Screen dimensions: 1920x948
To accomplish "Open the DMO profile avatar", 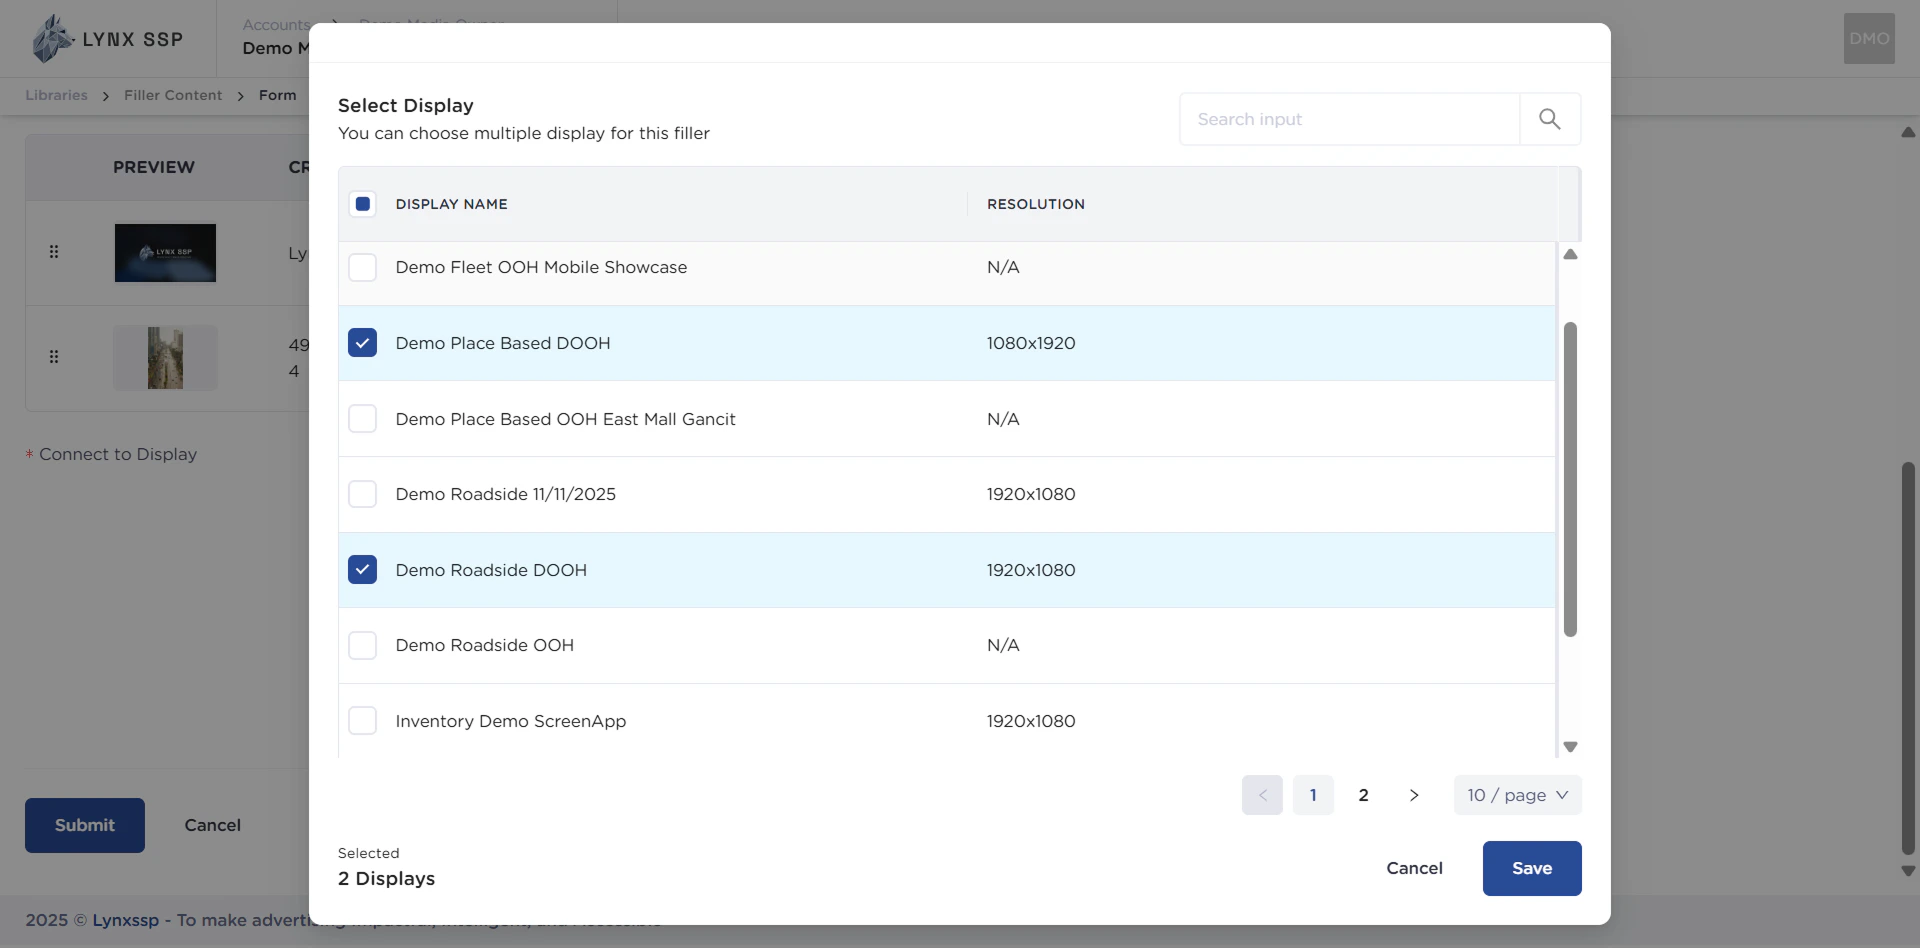I will [x=1868, y=38].
